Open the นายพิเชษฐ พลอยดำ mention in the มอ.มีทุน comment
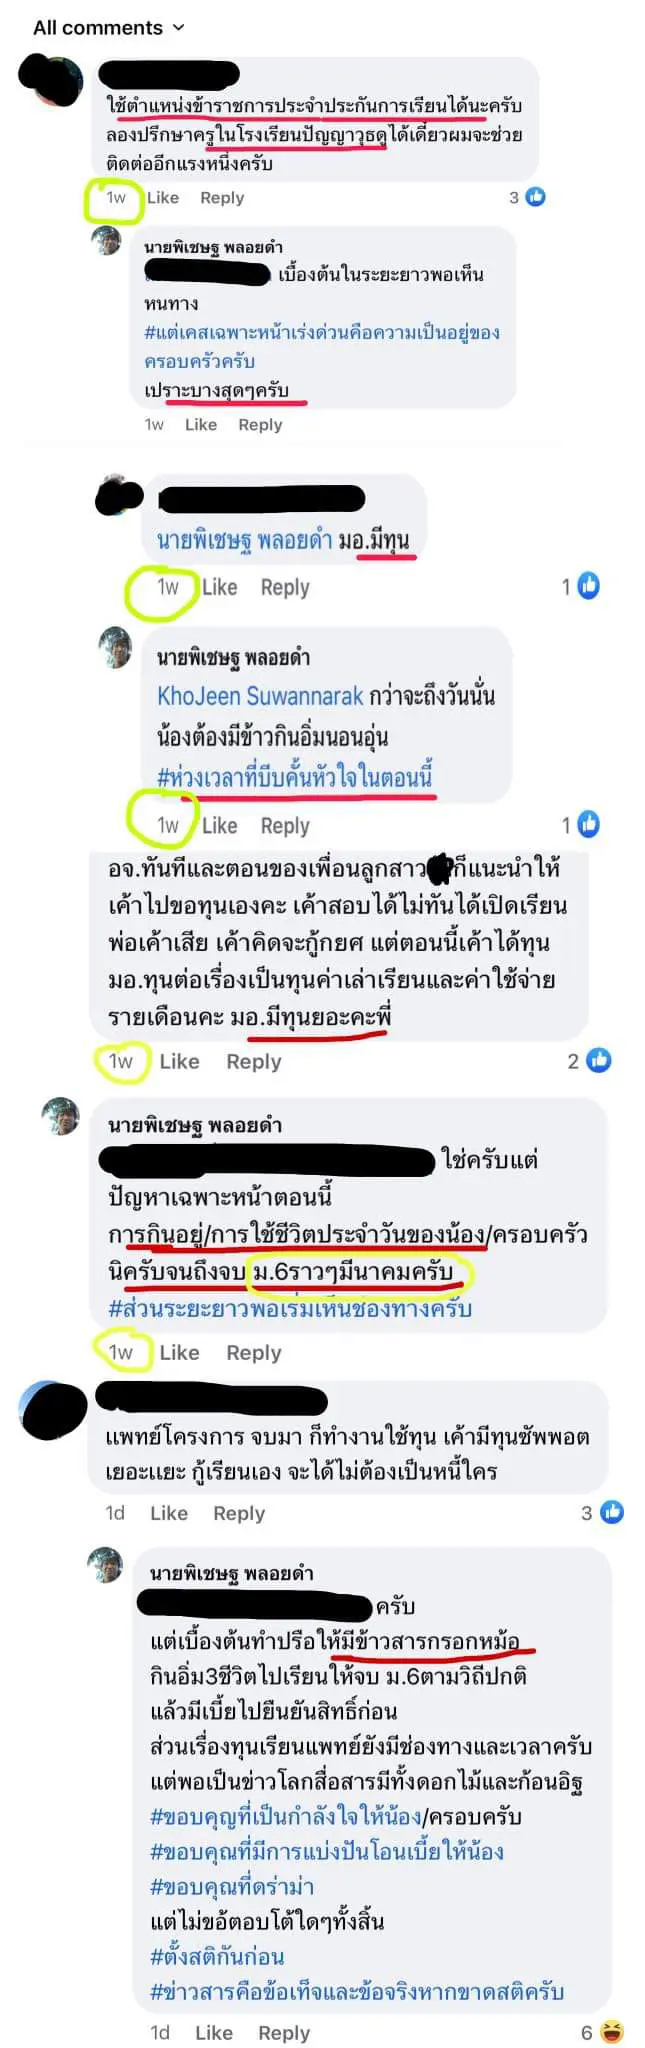Image resolution: width=645 pixels, height=2048 pixels. pos(245,540)
